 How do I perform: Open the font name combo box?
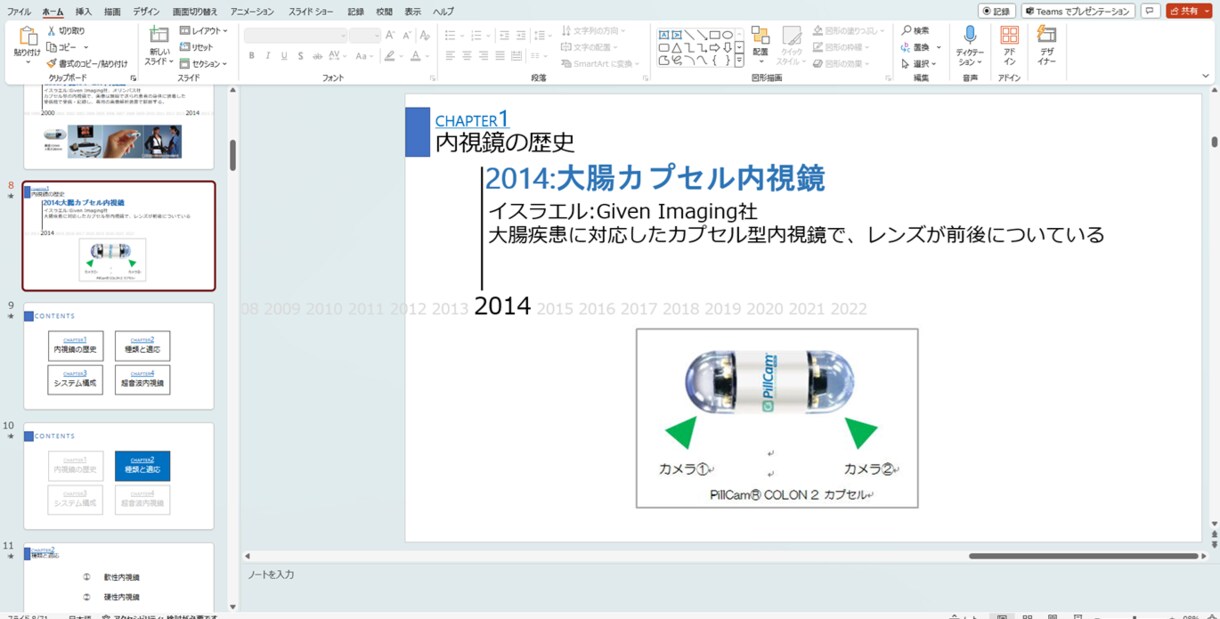click(x=295, y=35)
